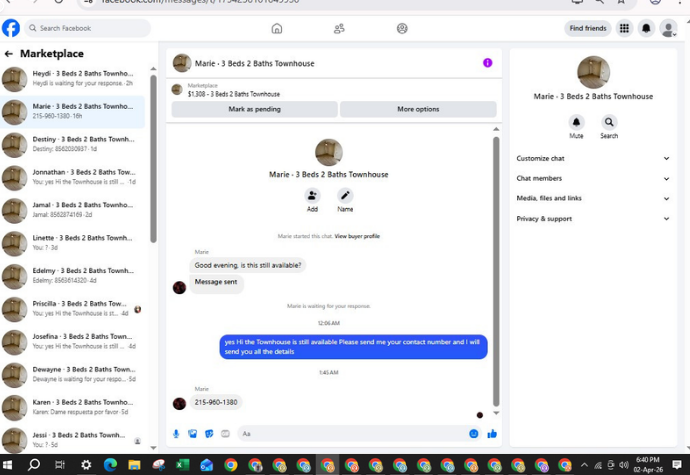Click the Aa message input box
The width and height of the screenshot is (690, 475).
point(351,434)
